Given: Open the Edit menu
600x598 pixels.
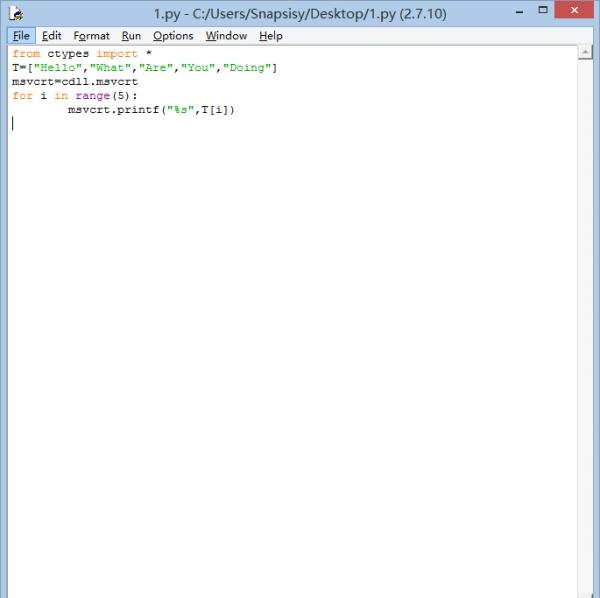Looking at the screenshot, I should click(52, 36).
